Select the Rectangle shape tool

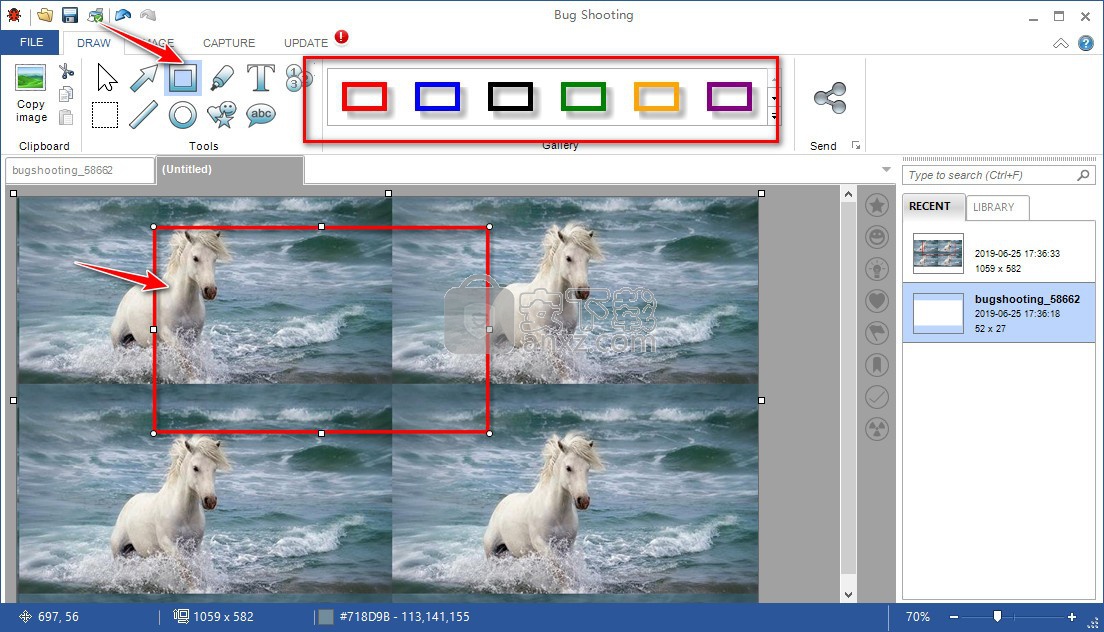(183, 78)
